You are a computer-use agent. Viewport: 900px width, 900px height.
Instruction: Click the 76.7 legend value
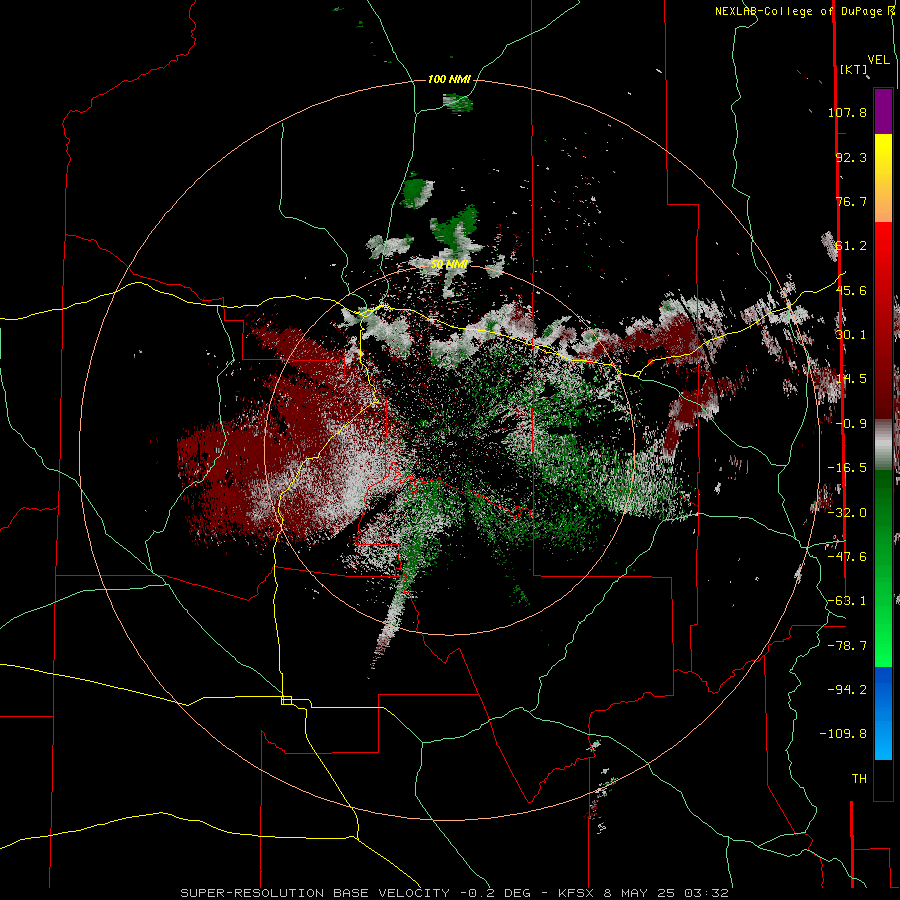coord(851,201)
